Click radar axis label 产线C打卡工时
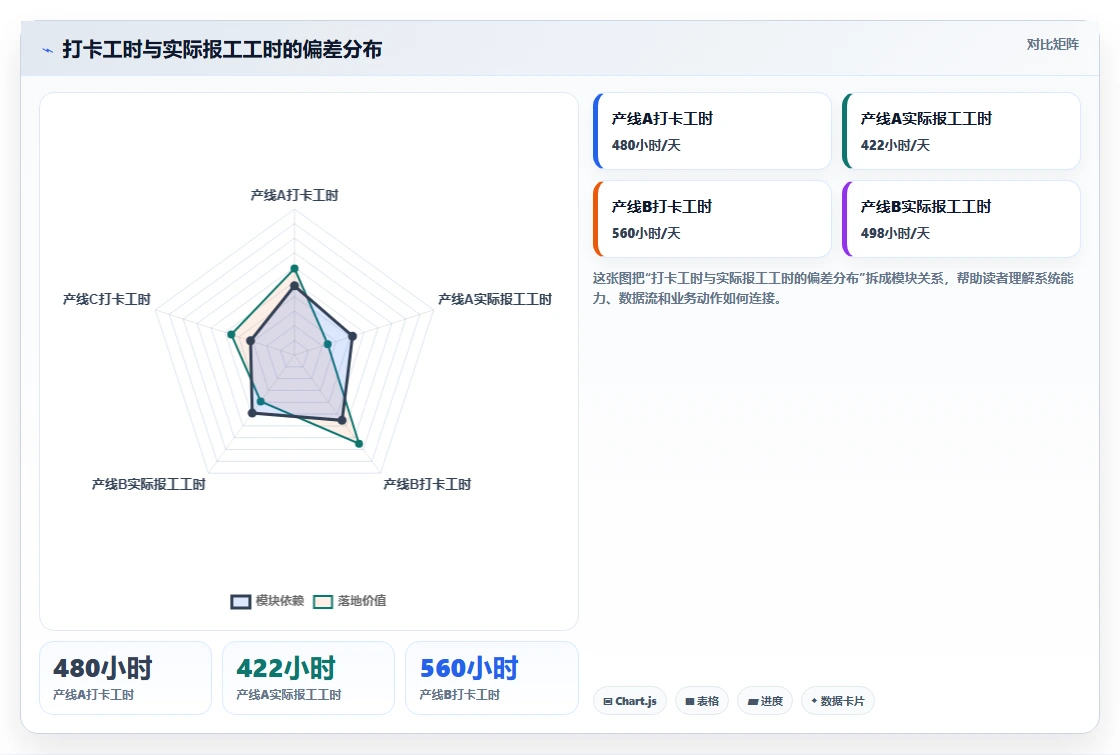 [x=106, y=299]
